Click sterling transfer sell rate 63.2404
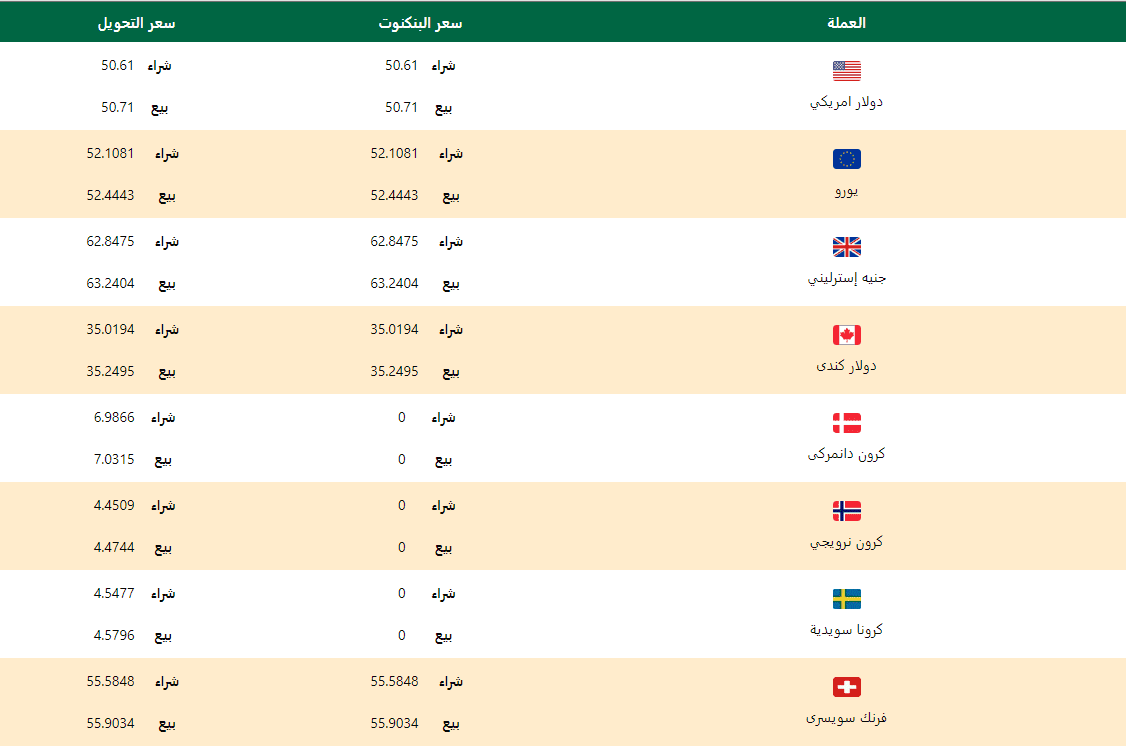 click(110, 284)
